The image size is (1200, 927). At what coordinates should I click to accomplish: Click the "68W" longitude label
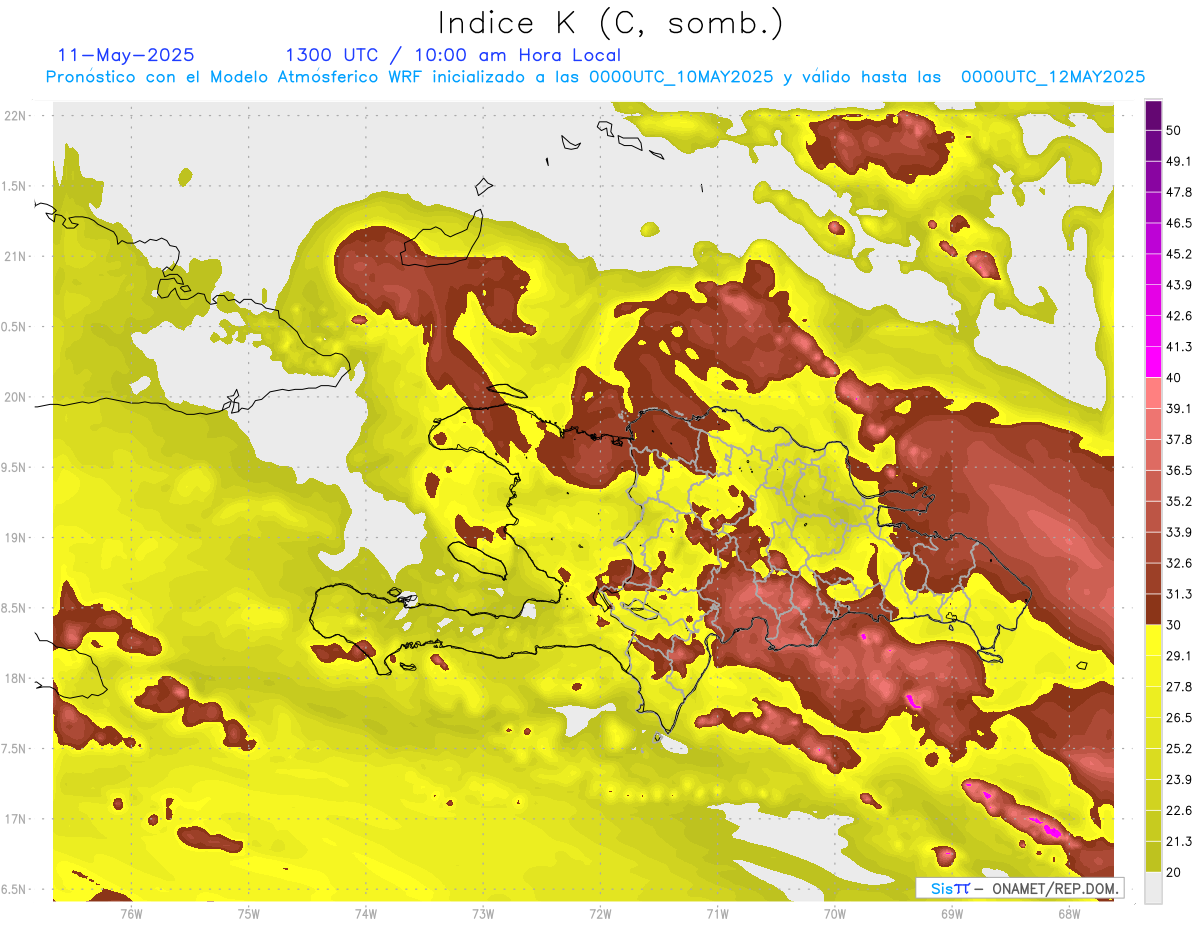[x=1069, y=914]
